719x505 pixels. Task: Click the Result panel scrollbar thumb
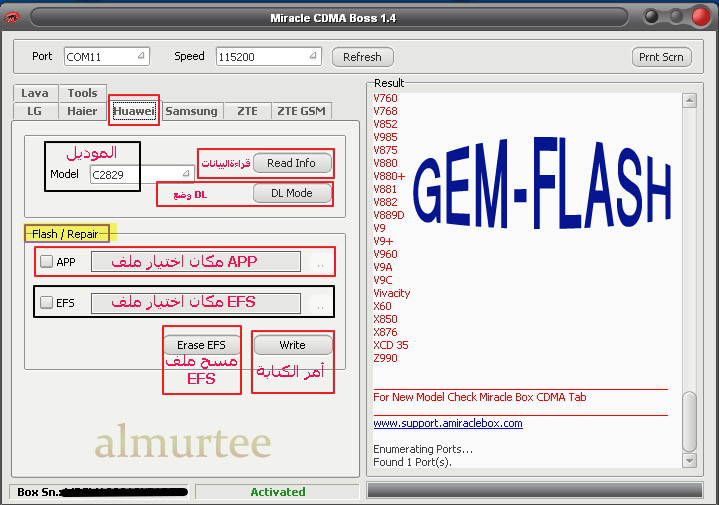click(x=690, y=421)
